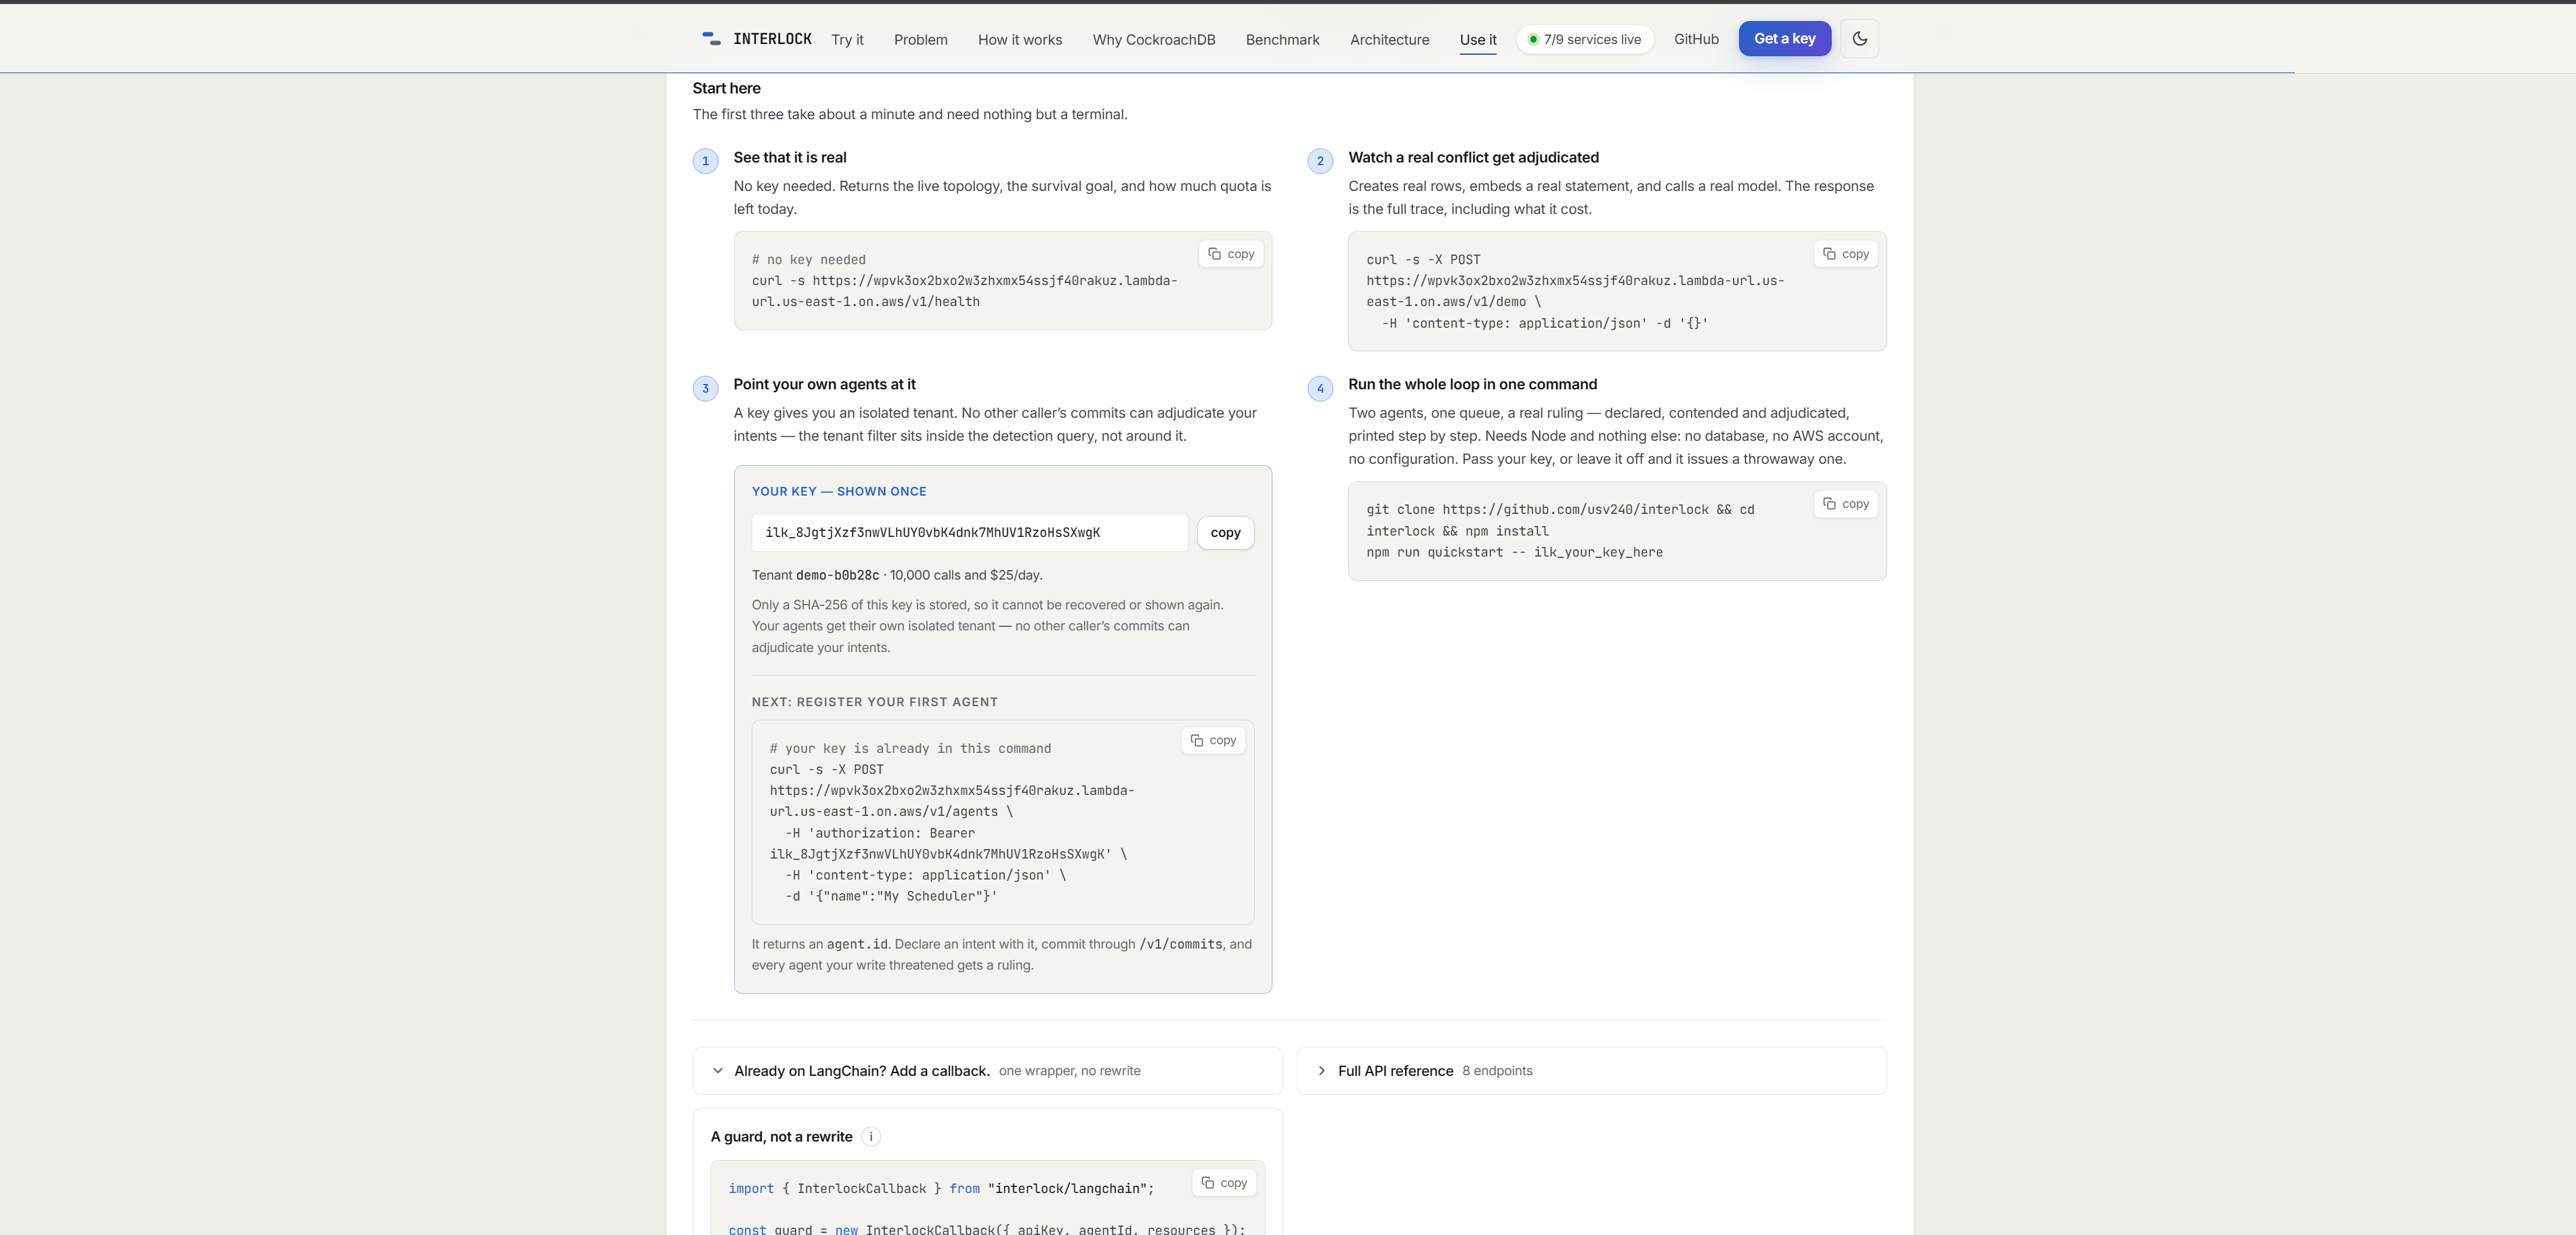The image size is (2576, 1235).
Task: Click the Get a key button
Action: point(1784,39)
